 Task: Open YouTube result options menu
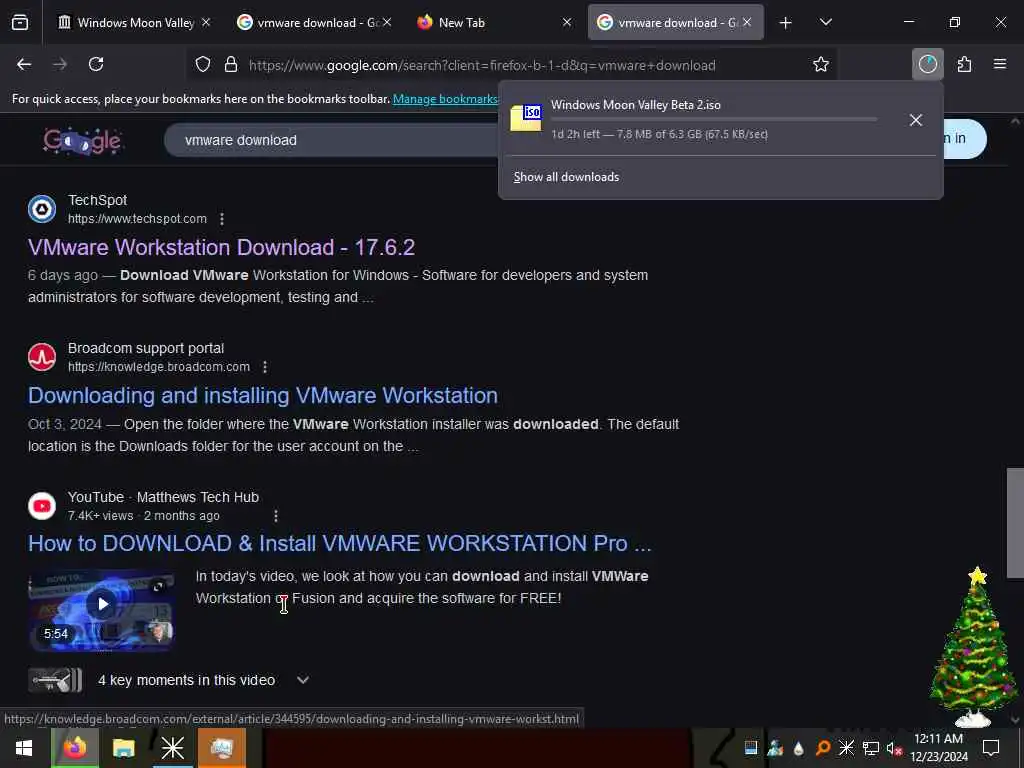click(276, 516)
